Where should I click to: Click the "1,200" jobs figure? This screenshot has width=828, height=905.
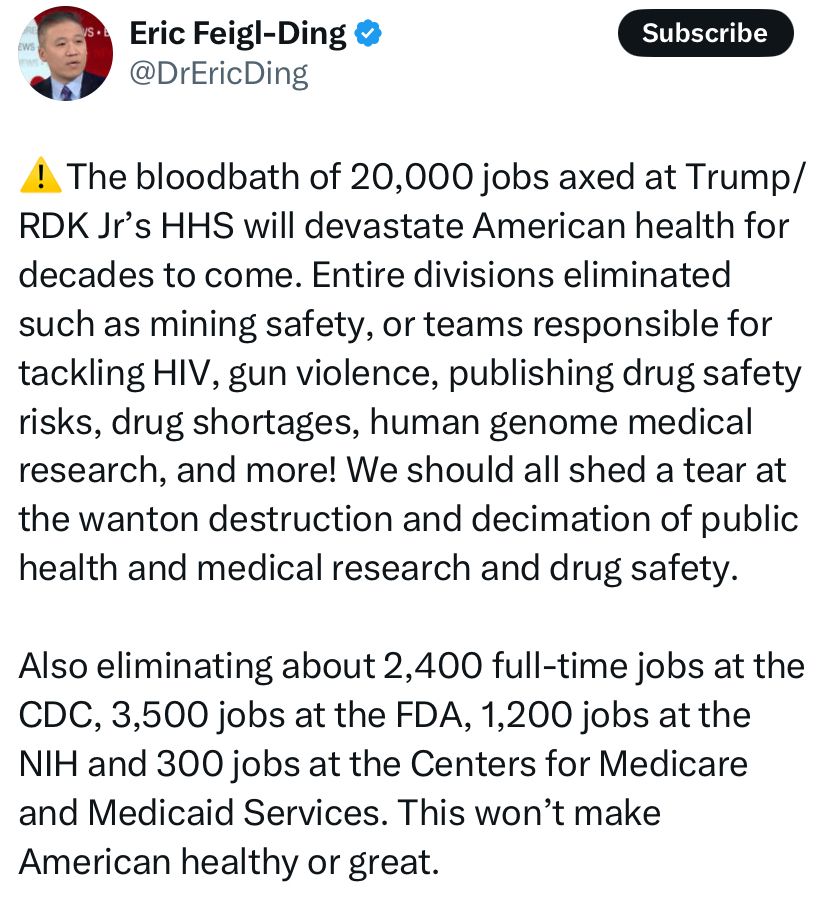pos(526,715)
